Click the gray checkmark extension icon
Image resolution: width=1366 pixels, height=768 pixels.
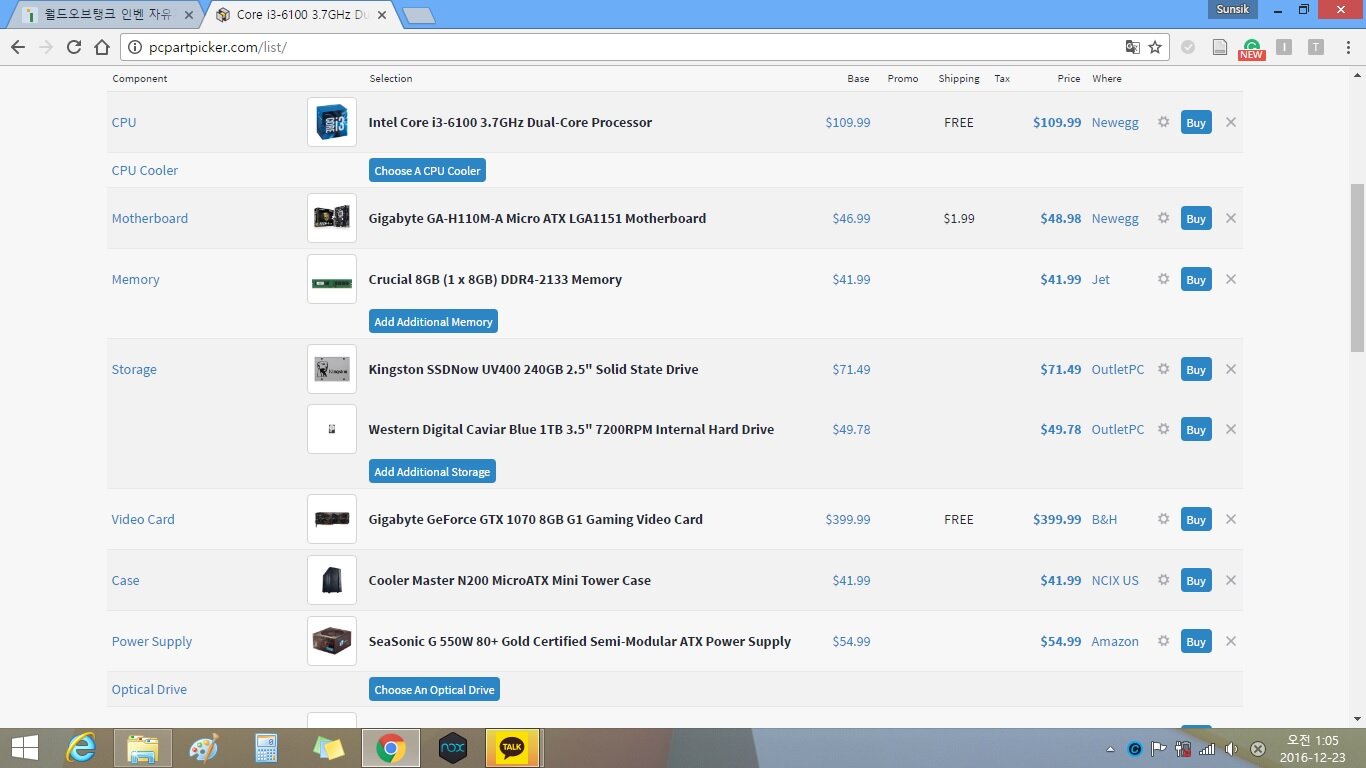pos(1188,47)
